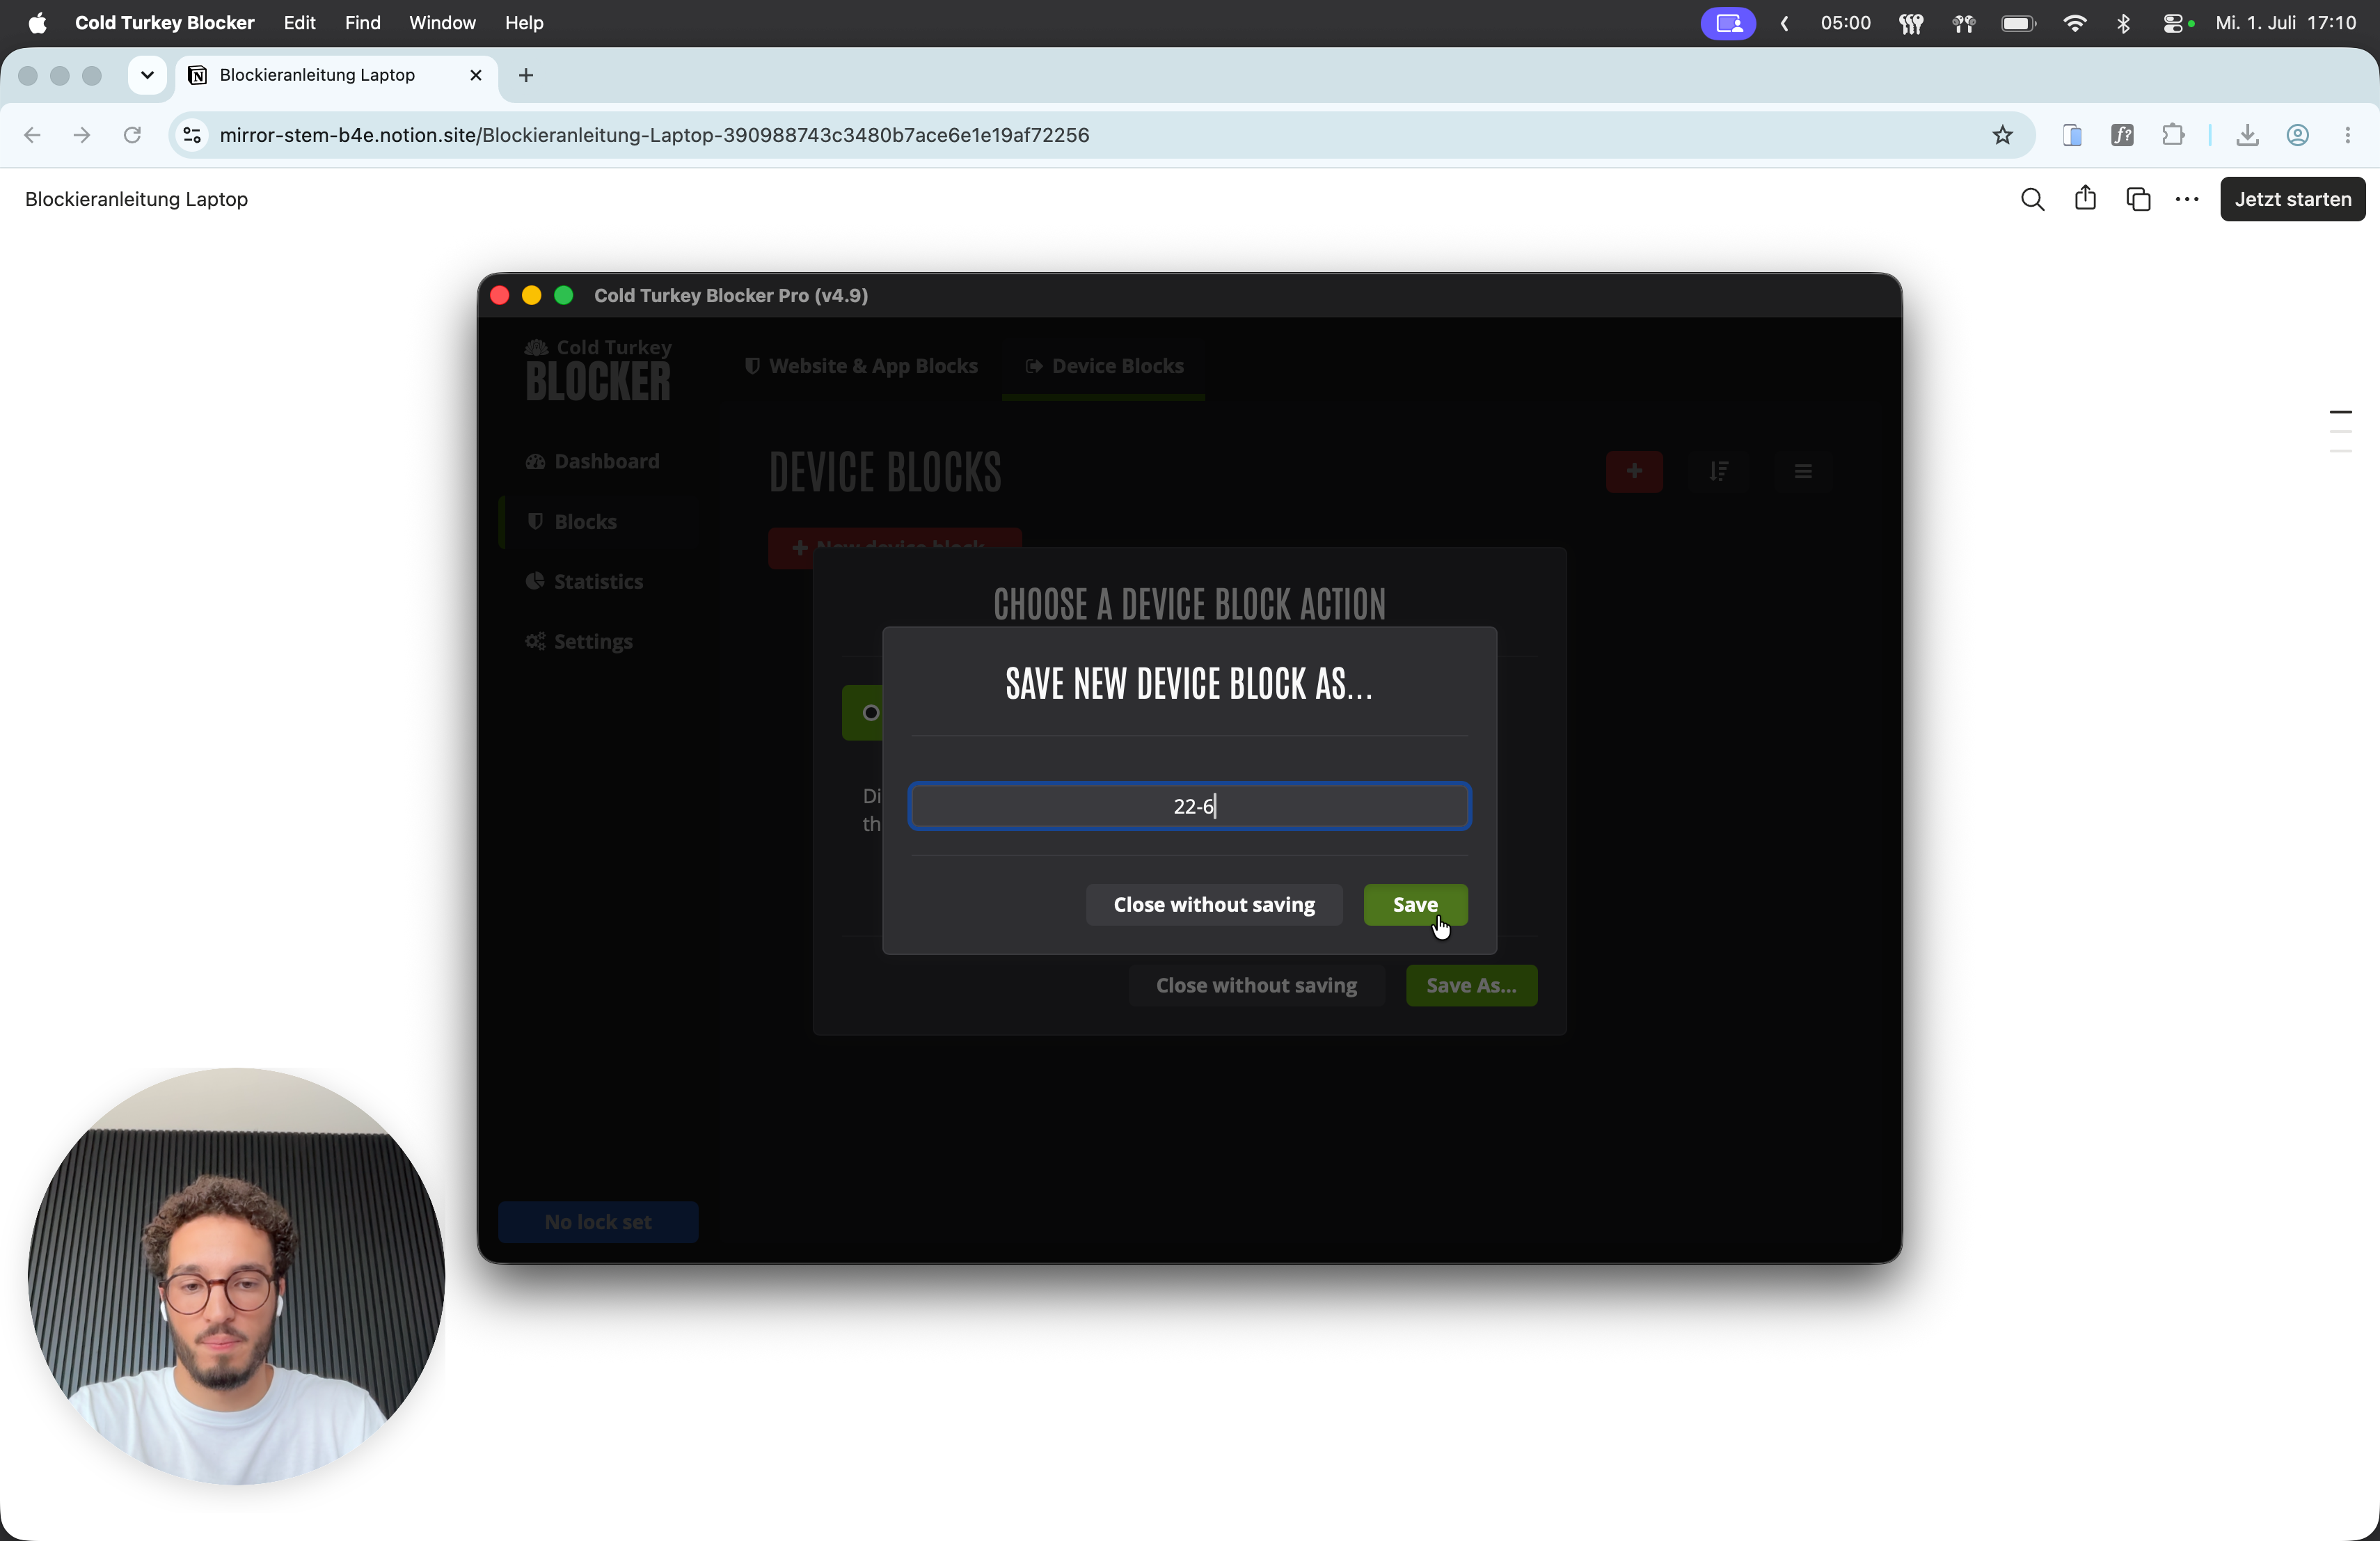Open the Chrome three-dot menu
The width and height of the screenshot is (2380, 1541).
click(2348, 135)
